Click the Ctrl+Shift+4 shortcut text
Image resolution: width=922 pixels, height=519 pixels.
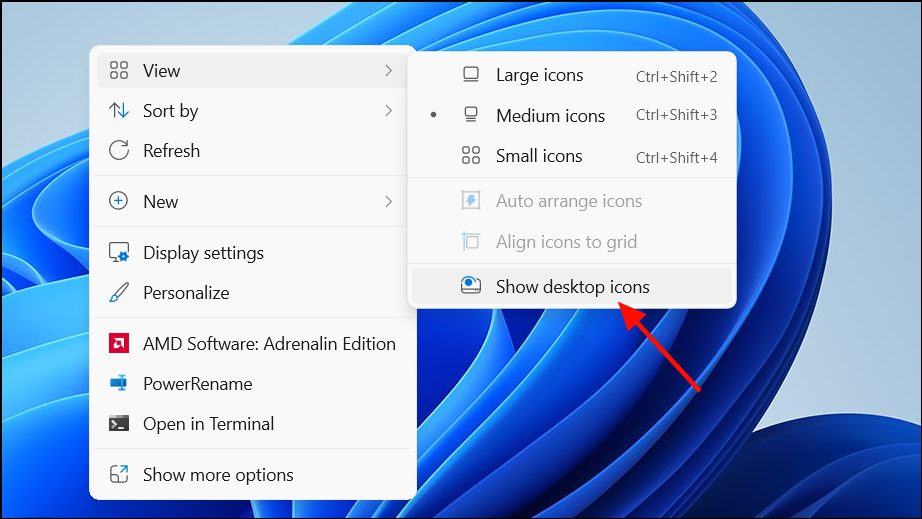point(676,158)
